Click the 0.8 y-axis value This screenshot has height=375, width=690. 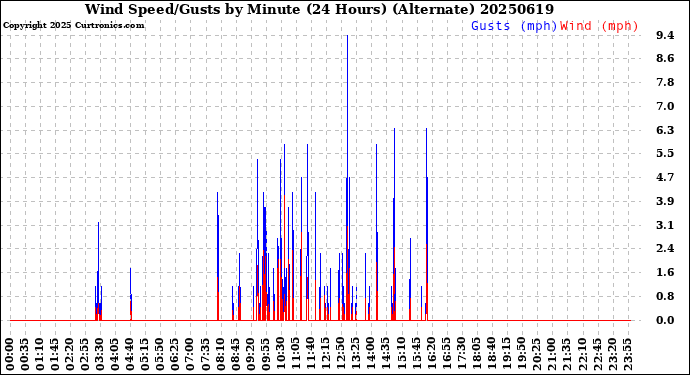665,296
